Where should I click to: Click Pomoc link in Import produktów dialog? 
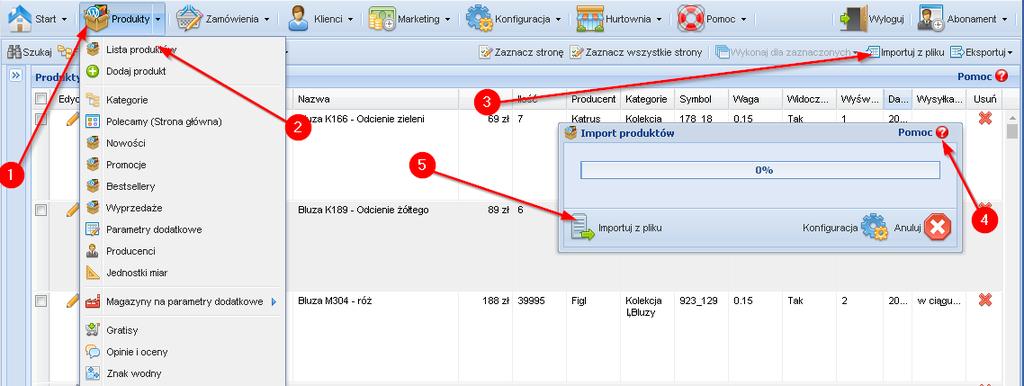click(915, 133)
